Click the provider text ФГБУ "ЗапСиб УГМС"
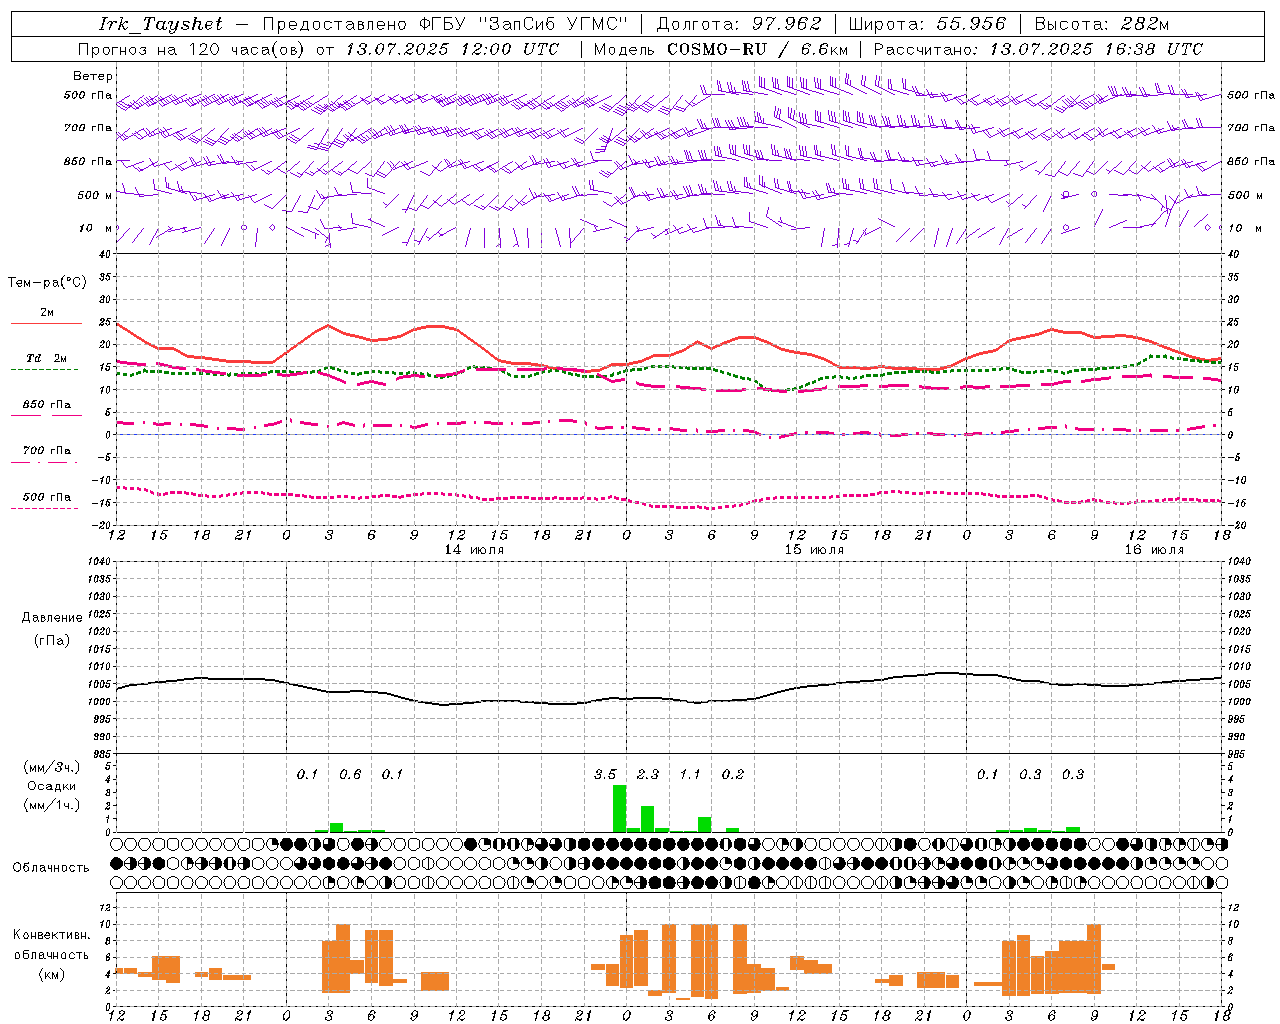This screenshot has width=1280, height=1024. [524, 24]
